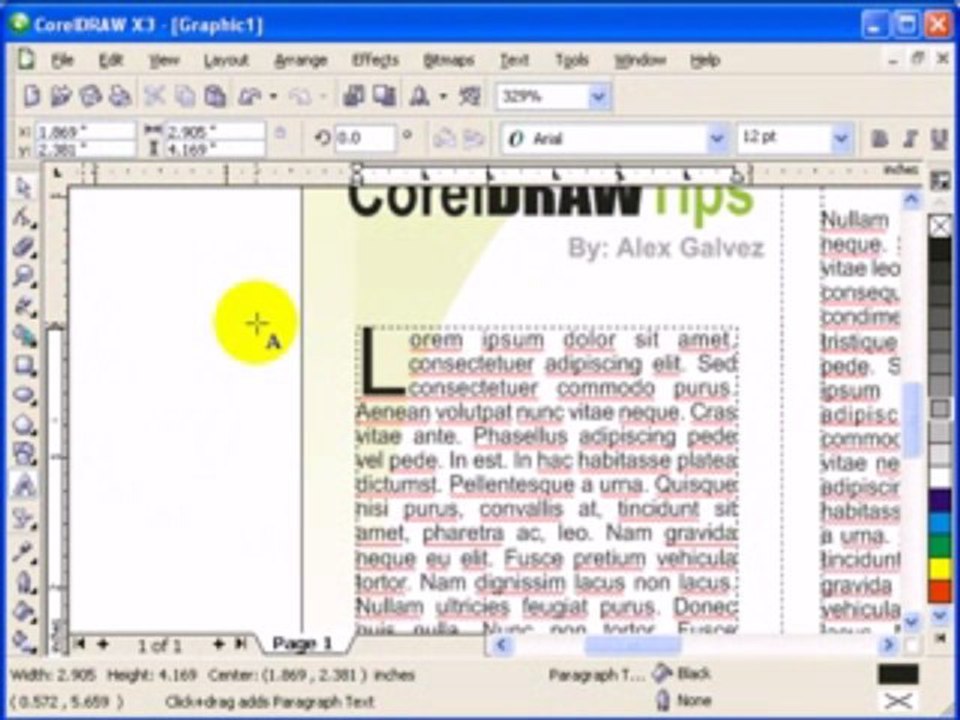This screenshot has height=720, width=960.
Task: Click the mirror horizontally button
Action: pos(443,139)
